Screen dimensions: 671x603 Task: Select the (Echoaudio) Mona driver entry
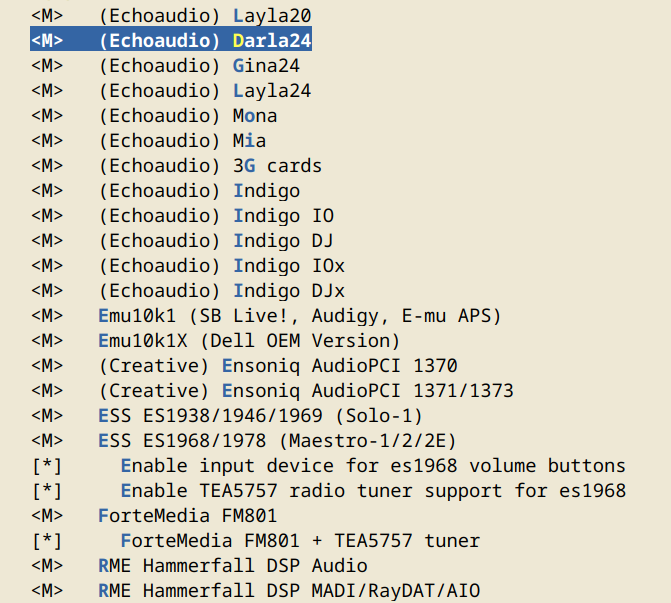click(188, 116)
